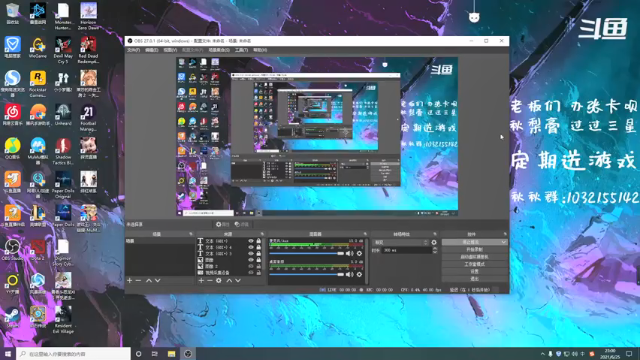Open the 工具(T) menu
Image resolution: width=640 pixels, height=360 pixels.
tap(241, 50)
